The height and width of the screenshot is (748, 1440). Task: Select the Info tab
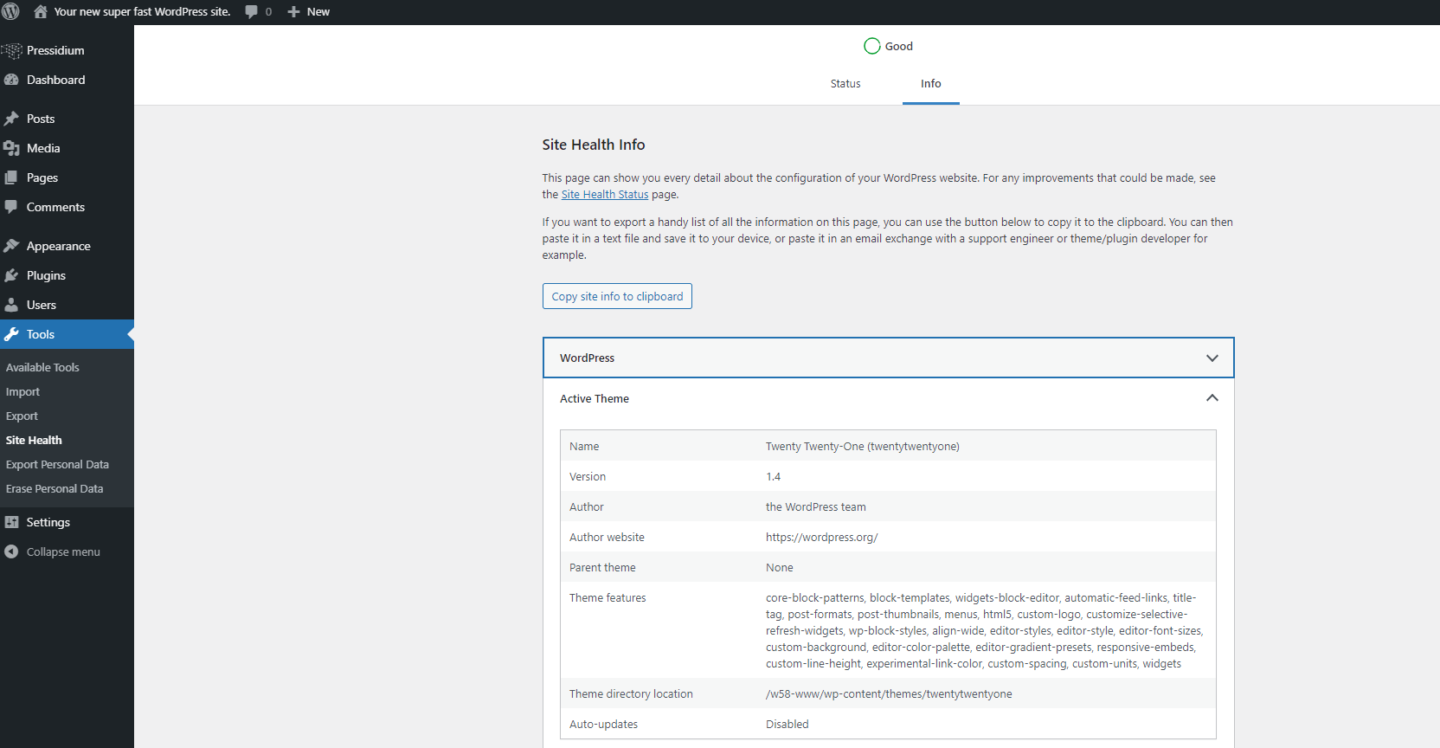tap(931, 84)
